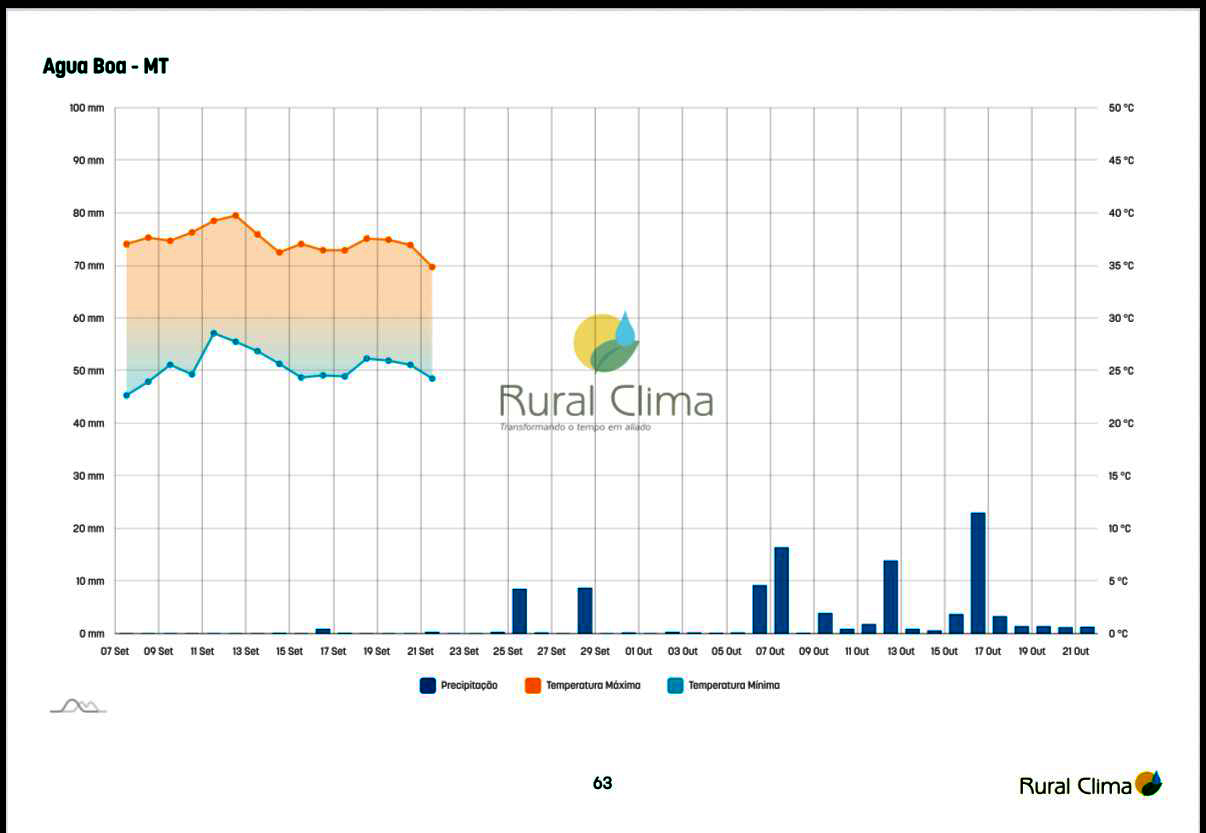
Task: Toggle the Precipitação legend label
Action: click(x=469, y=686)
